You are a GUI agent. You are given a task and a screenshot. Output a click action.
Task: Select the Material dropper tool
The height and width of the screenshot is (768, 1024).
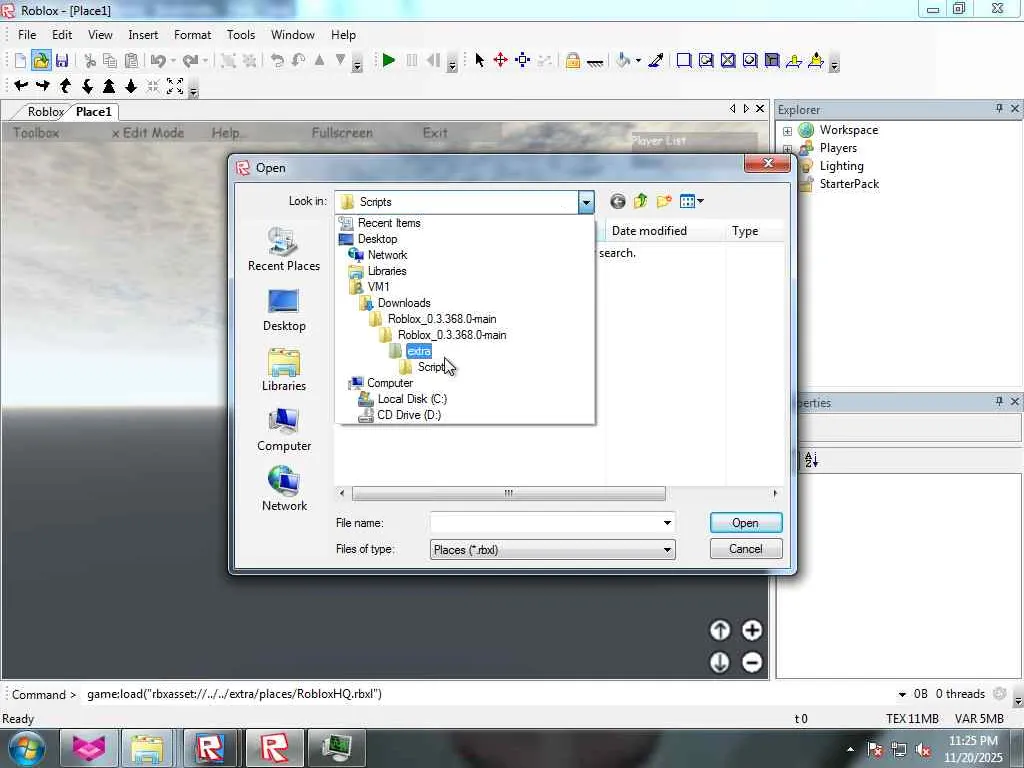coord(656,61)
